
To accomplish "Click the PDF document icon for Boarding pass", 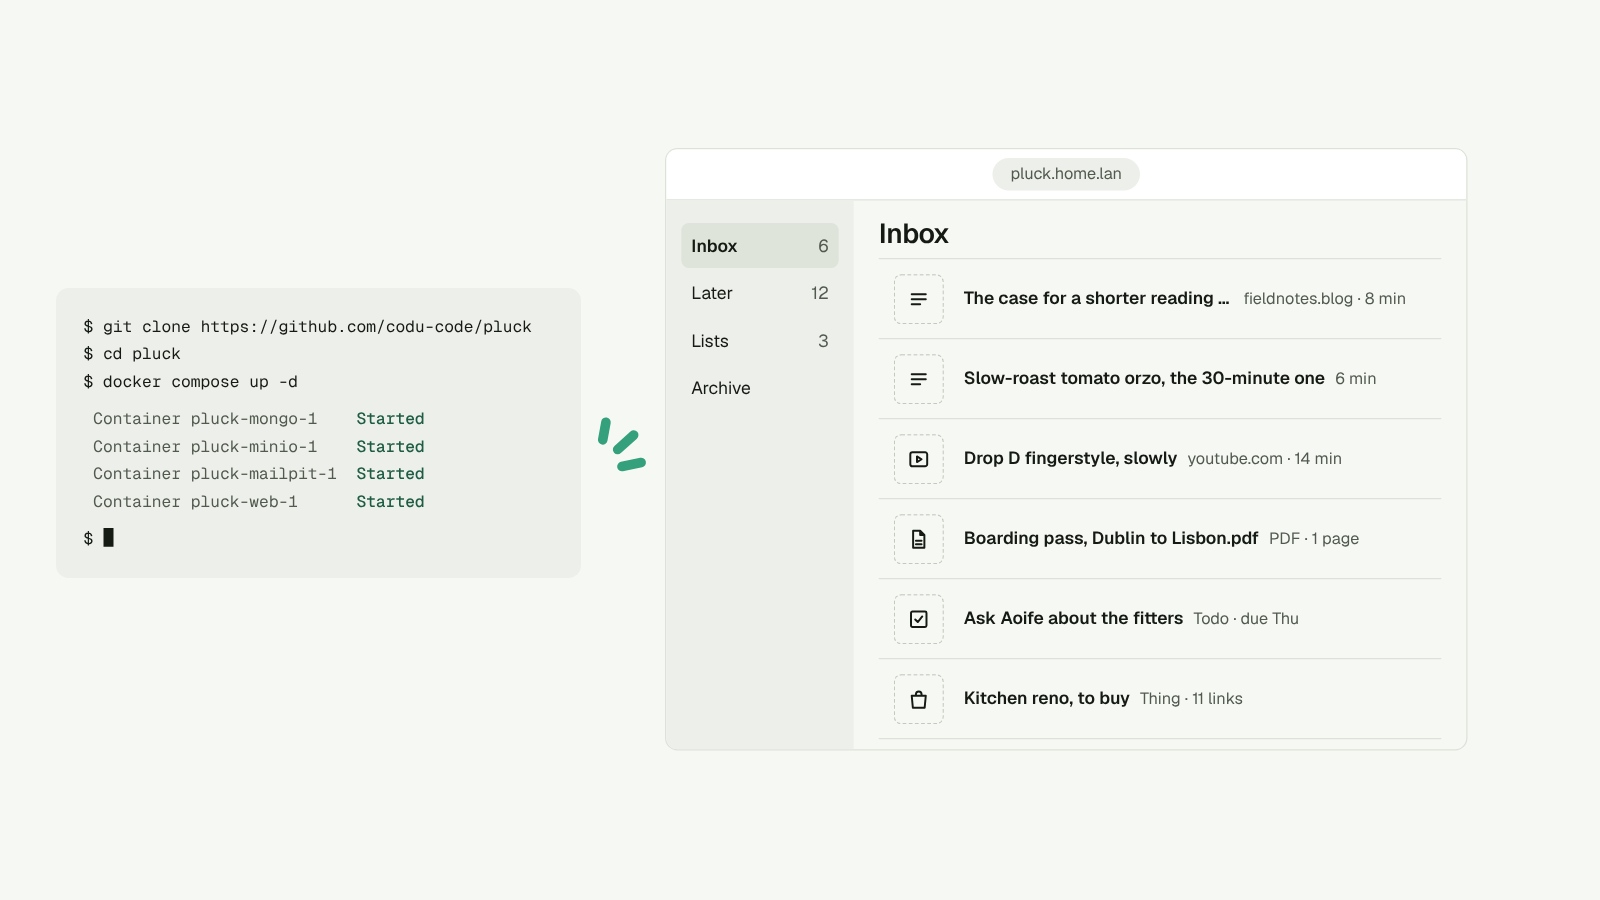I will click(x=918, y=539).
